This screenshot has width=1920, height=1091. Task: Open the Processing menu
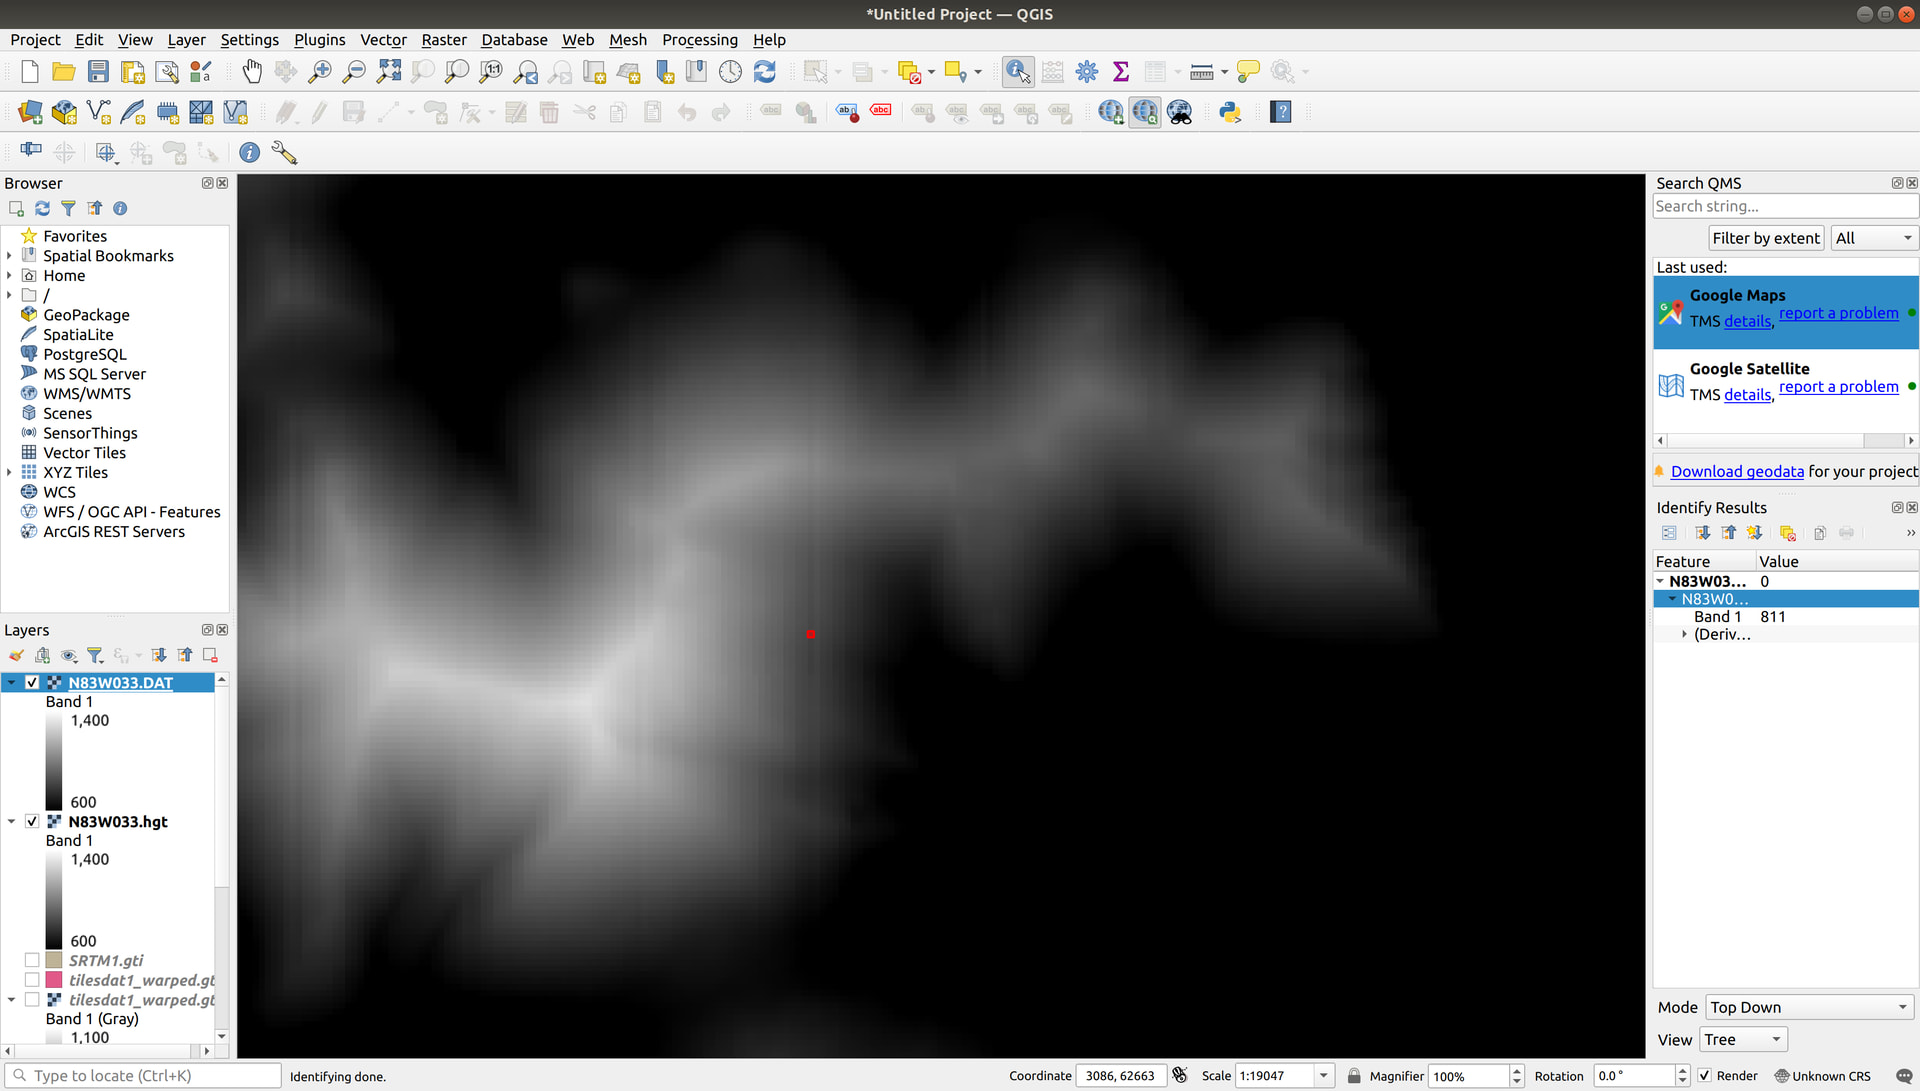699,40
